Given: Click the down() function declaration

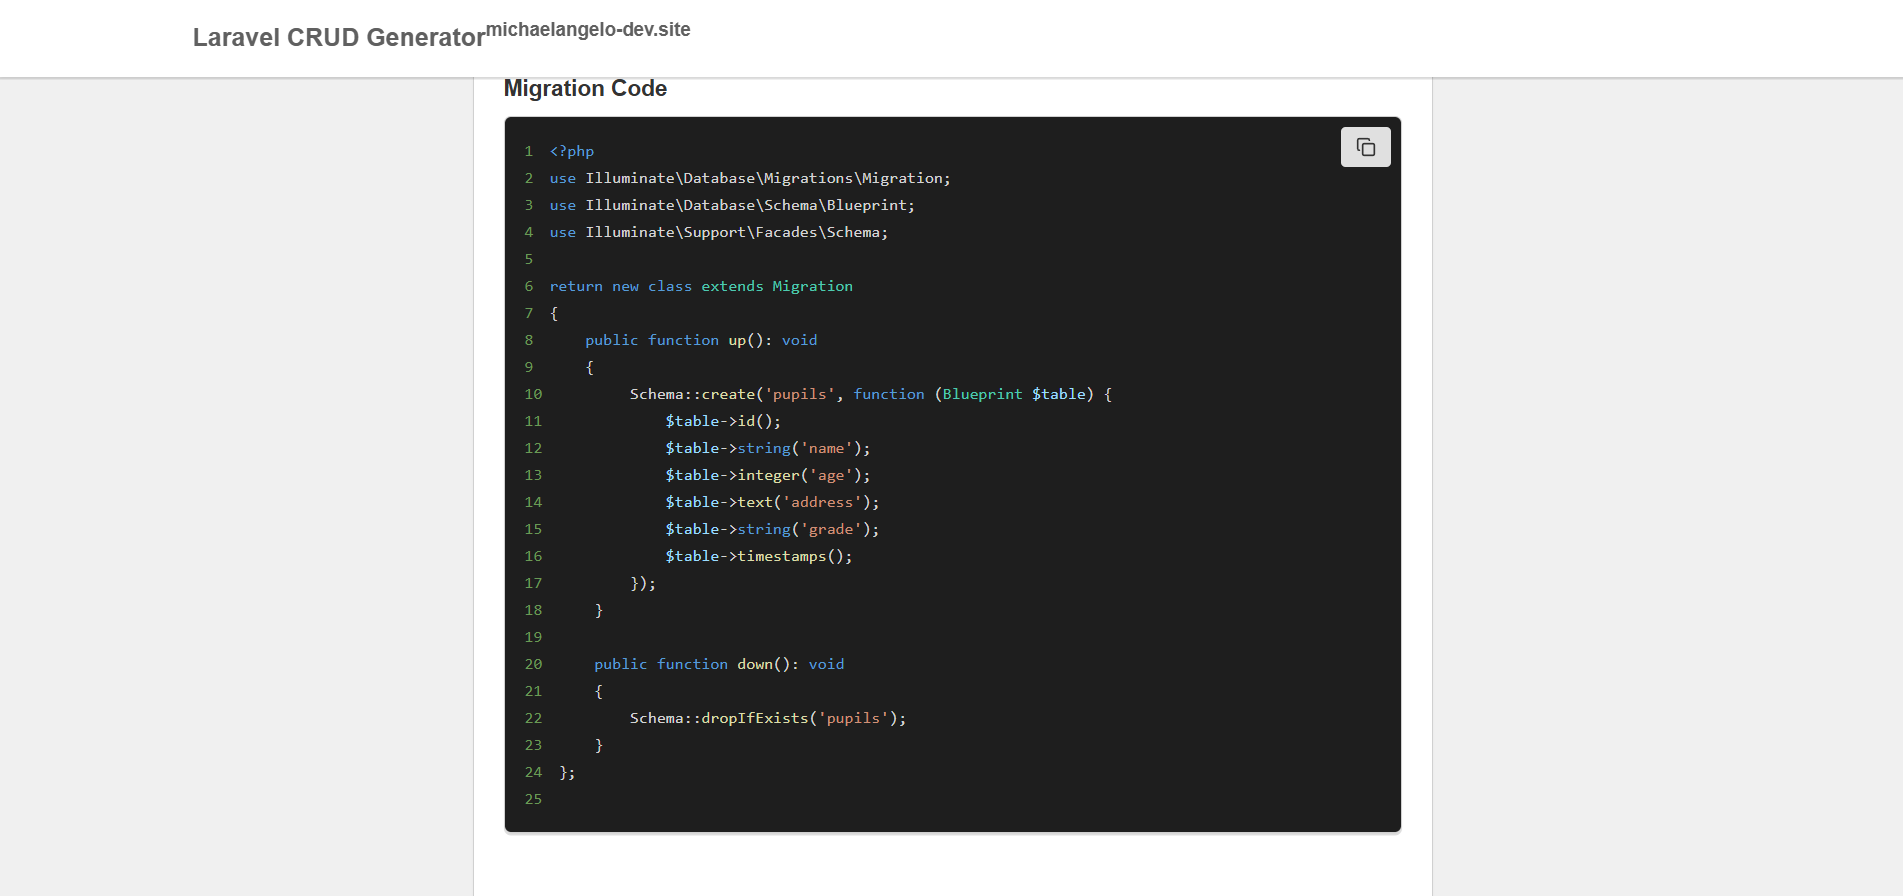Looking at the screenshot, I should click(718, 664).
